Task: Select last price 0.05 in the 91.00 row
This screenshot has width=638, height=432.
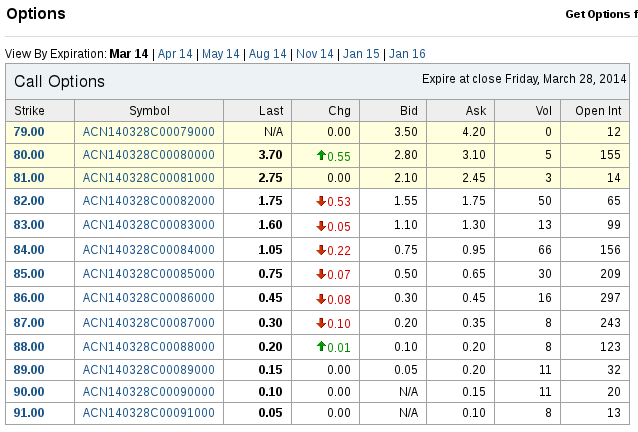Action: [270, 413]
